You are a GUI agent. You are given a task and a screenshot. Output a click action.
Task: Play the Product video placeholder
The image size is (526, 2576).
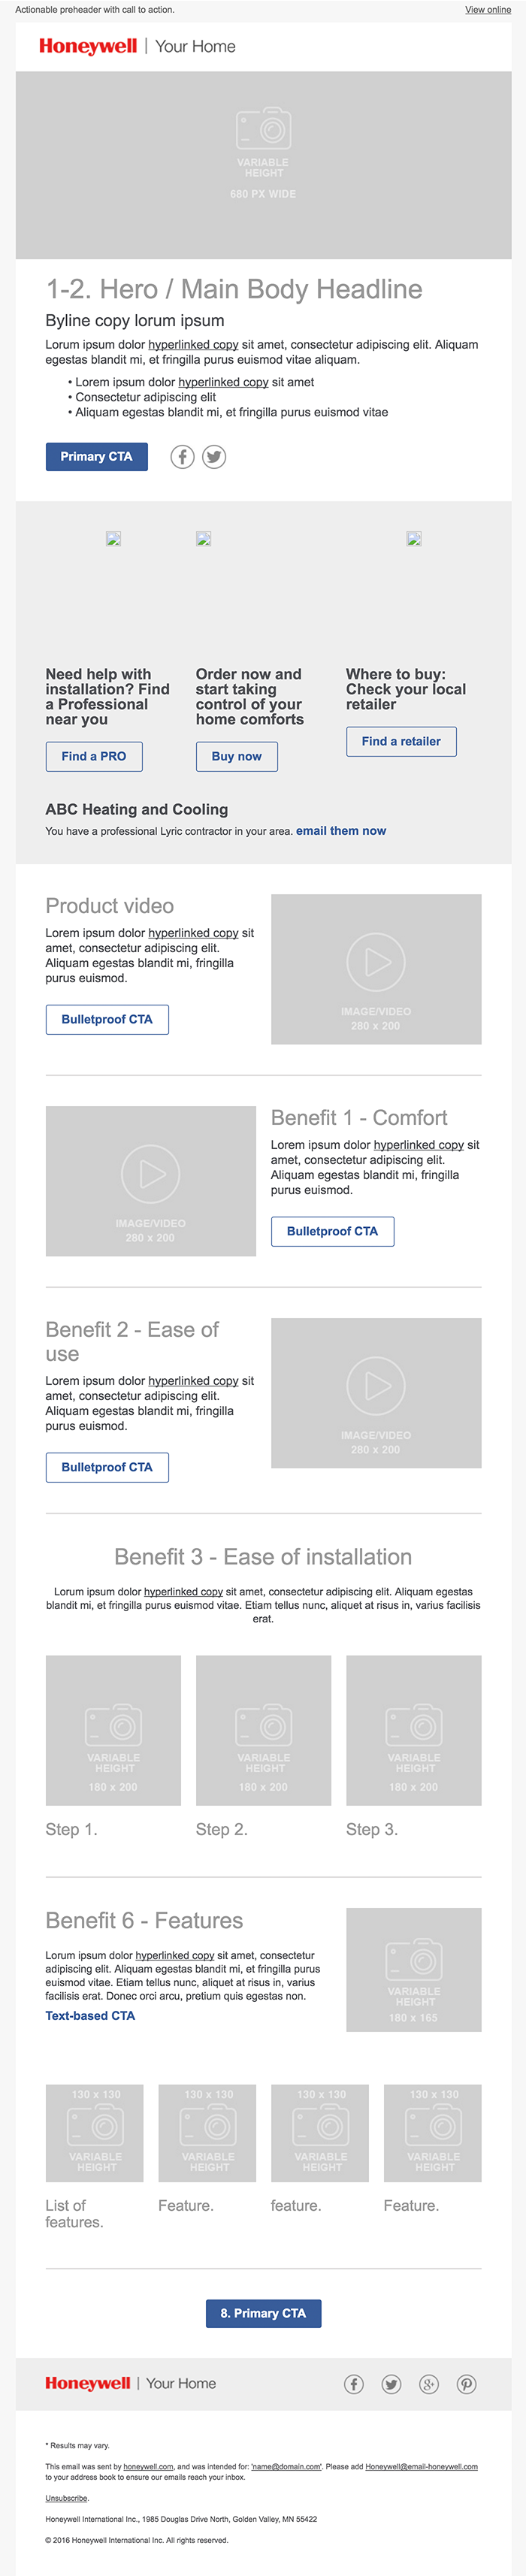point(376,962)
